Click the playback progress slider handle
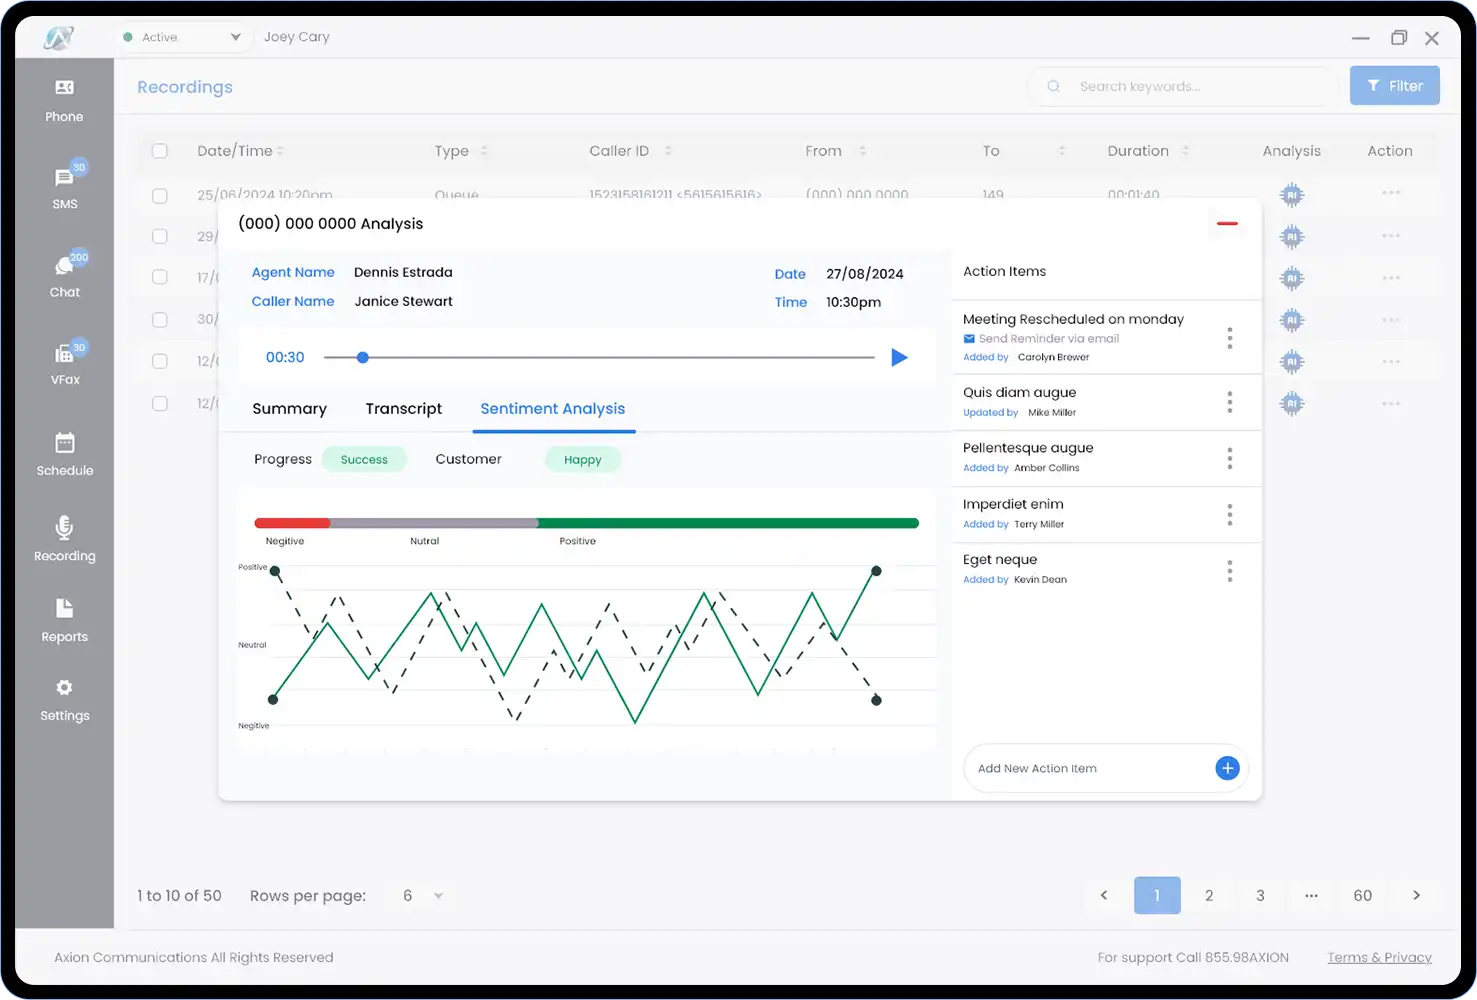Screen dimensions: 1477x1000 363,357
